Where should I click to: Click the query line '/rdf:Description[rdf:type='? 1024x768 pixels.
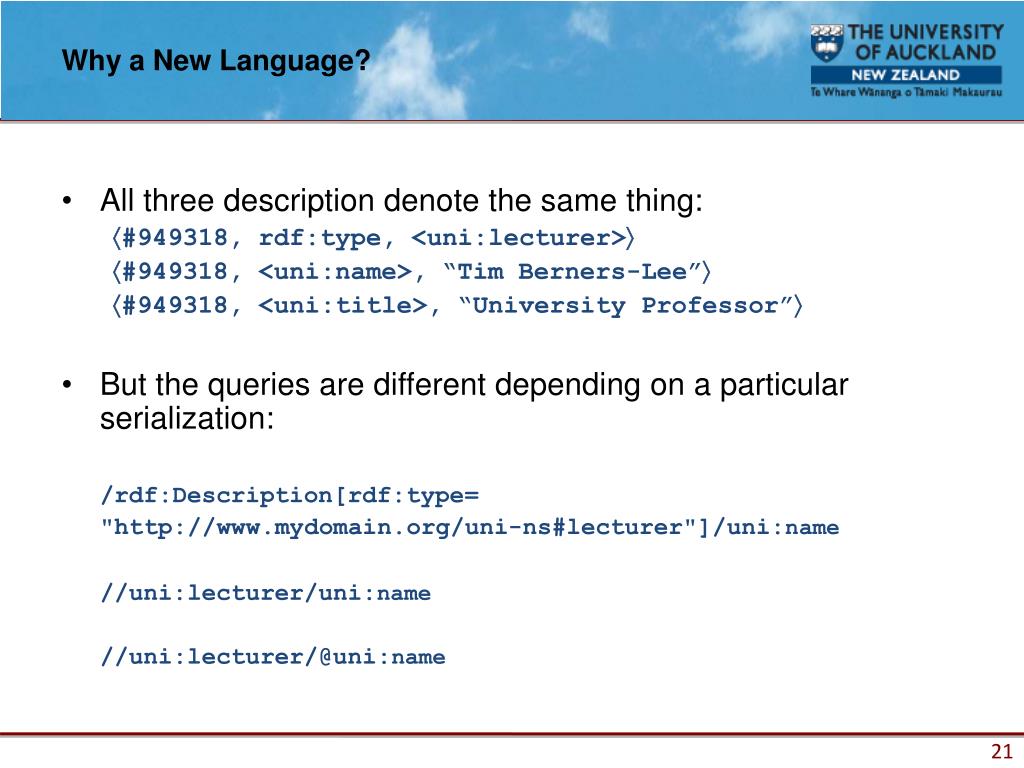(290, 496)
